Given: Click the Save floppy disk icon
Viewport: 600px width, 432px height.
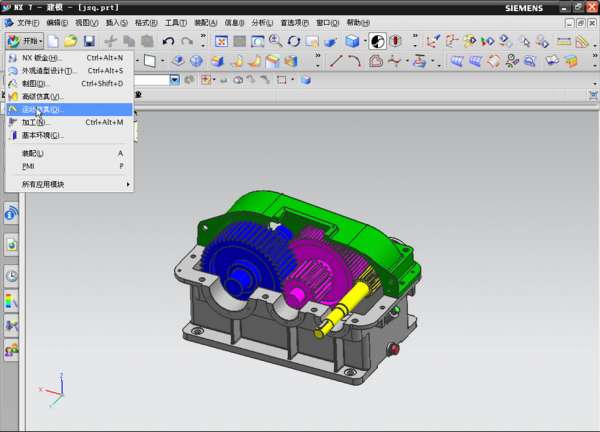Looking at the screenshot, I should pyautogui.click(x=89, y=41).
